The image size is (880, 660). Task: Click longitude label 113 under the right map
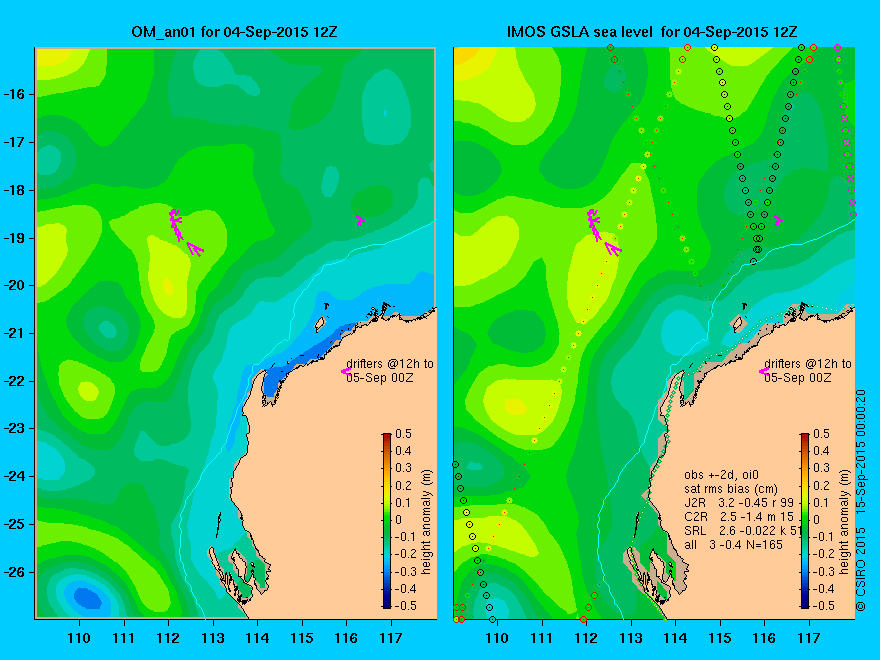[x=631, y=638]
